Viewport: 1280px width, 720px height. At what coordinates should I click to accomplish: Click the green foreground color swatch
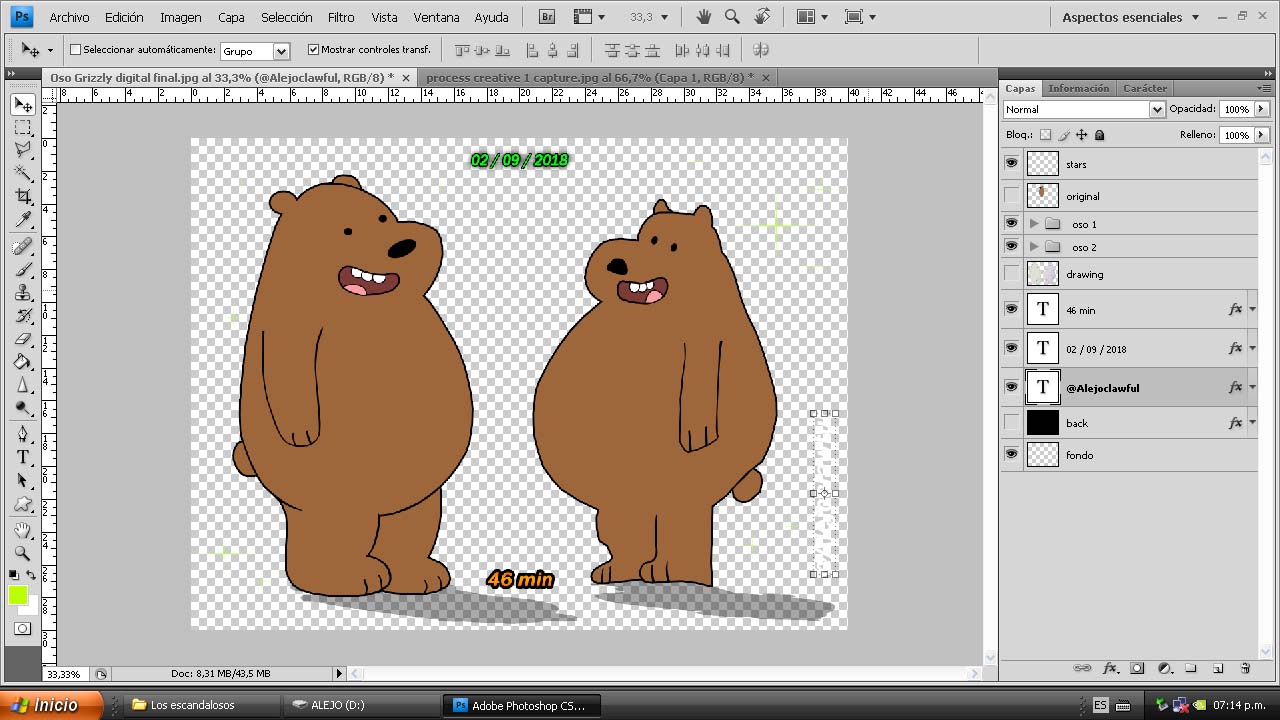tap(18, 595)
